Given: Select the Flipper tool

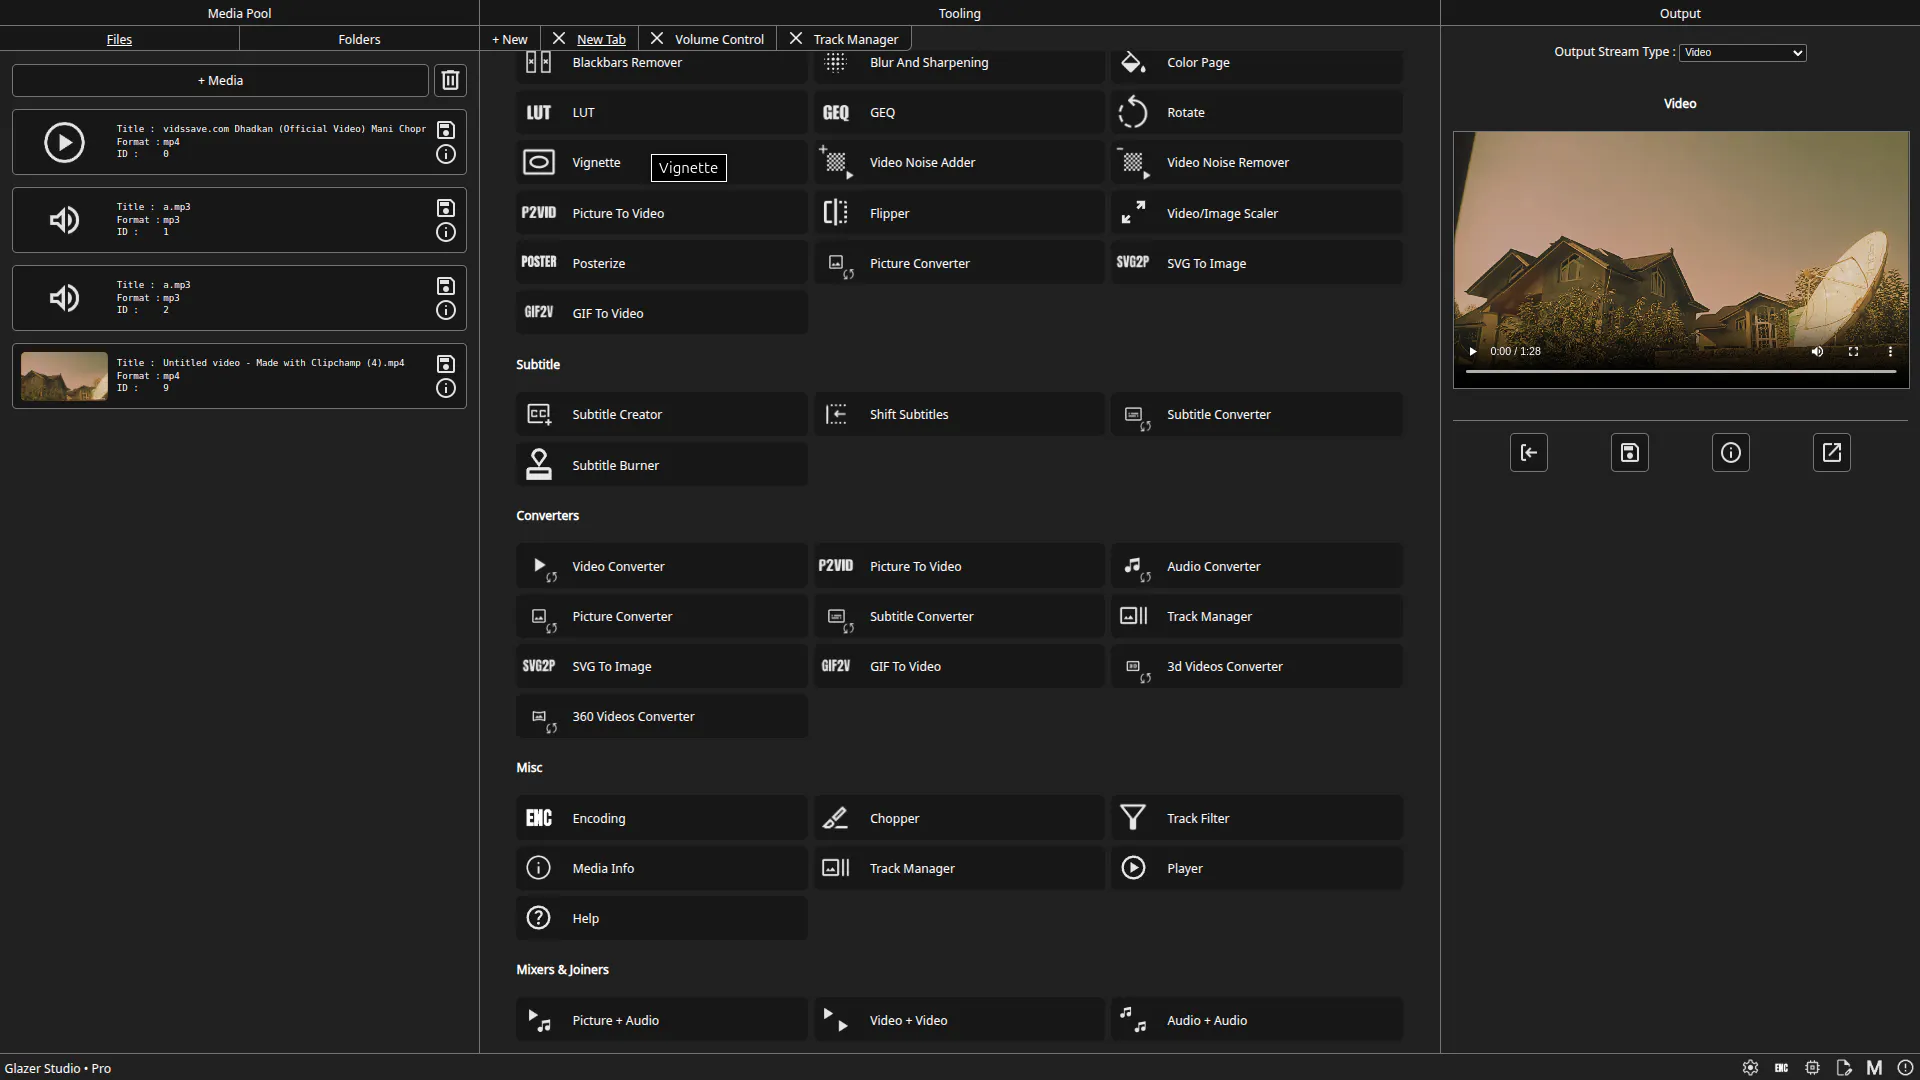Looking at the screenshot, I should (x=958, y=213).
